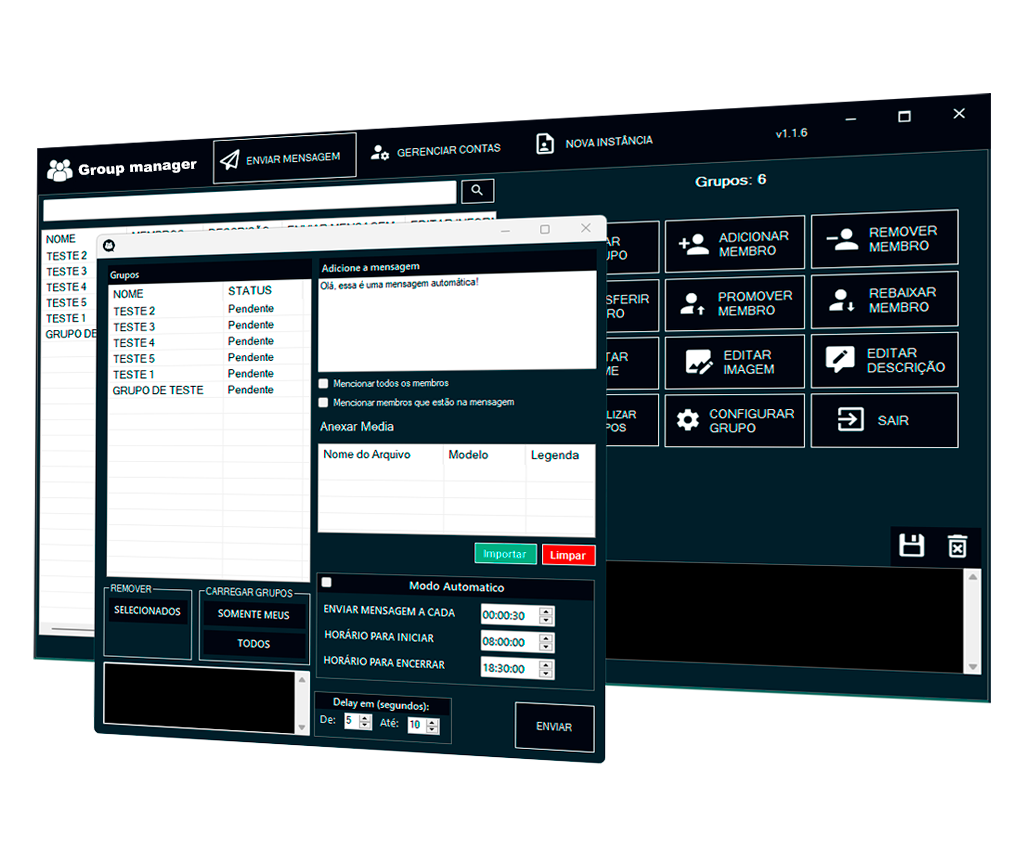This screenshot has width=1024, height=858.
Task: Select TESTE 1 row in dialog Grupos list
Action: (207, 373)
